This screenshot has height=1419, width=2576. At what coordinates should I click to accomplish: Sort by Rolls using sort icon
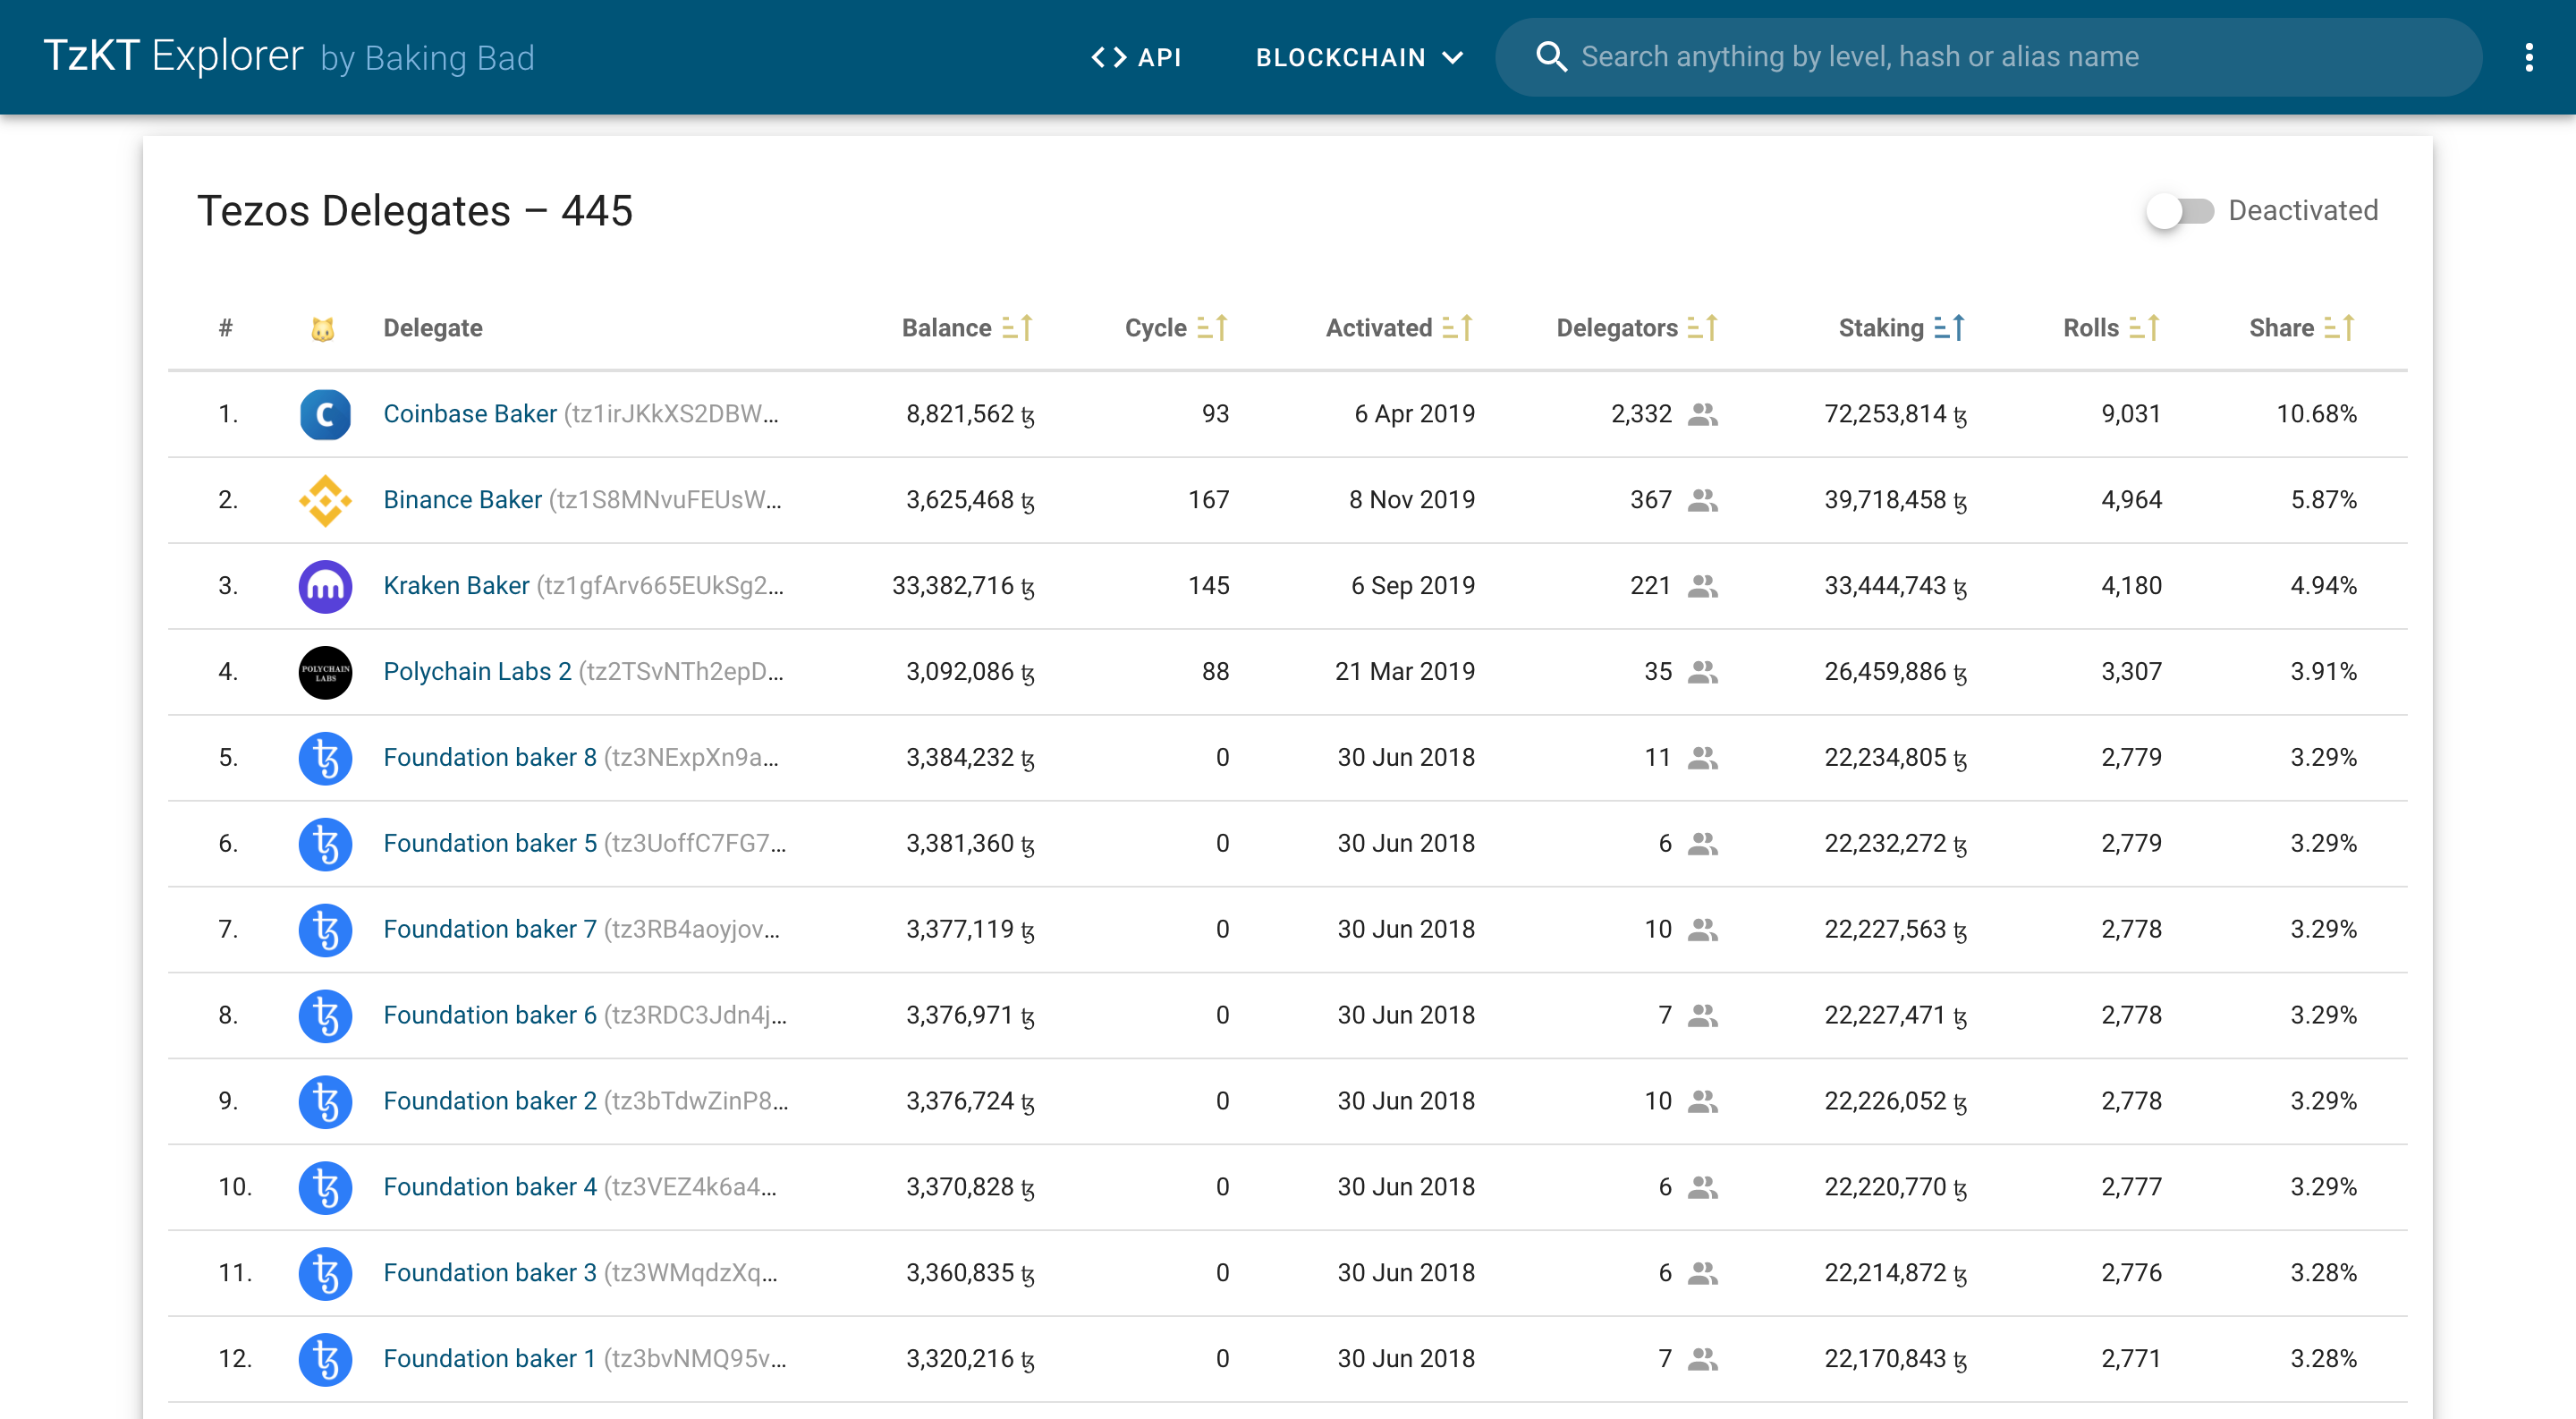pos(2144,328)
